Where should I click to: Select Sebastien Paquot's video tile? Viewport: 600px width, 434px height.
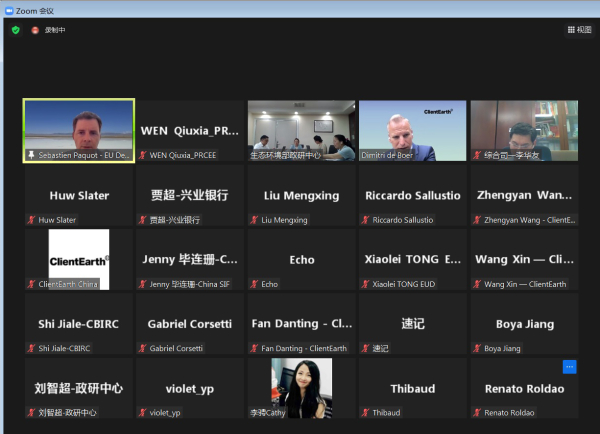pos(79,131)
